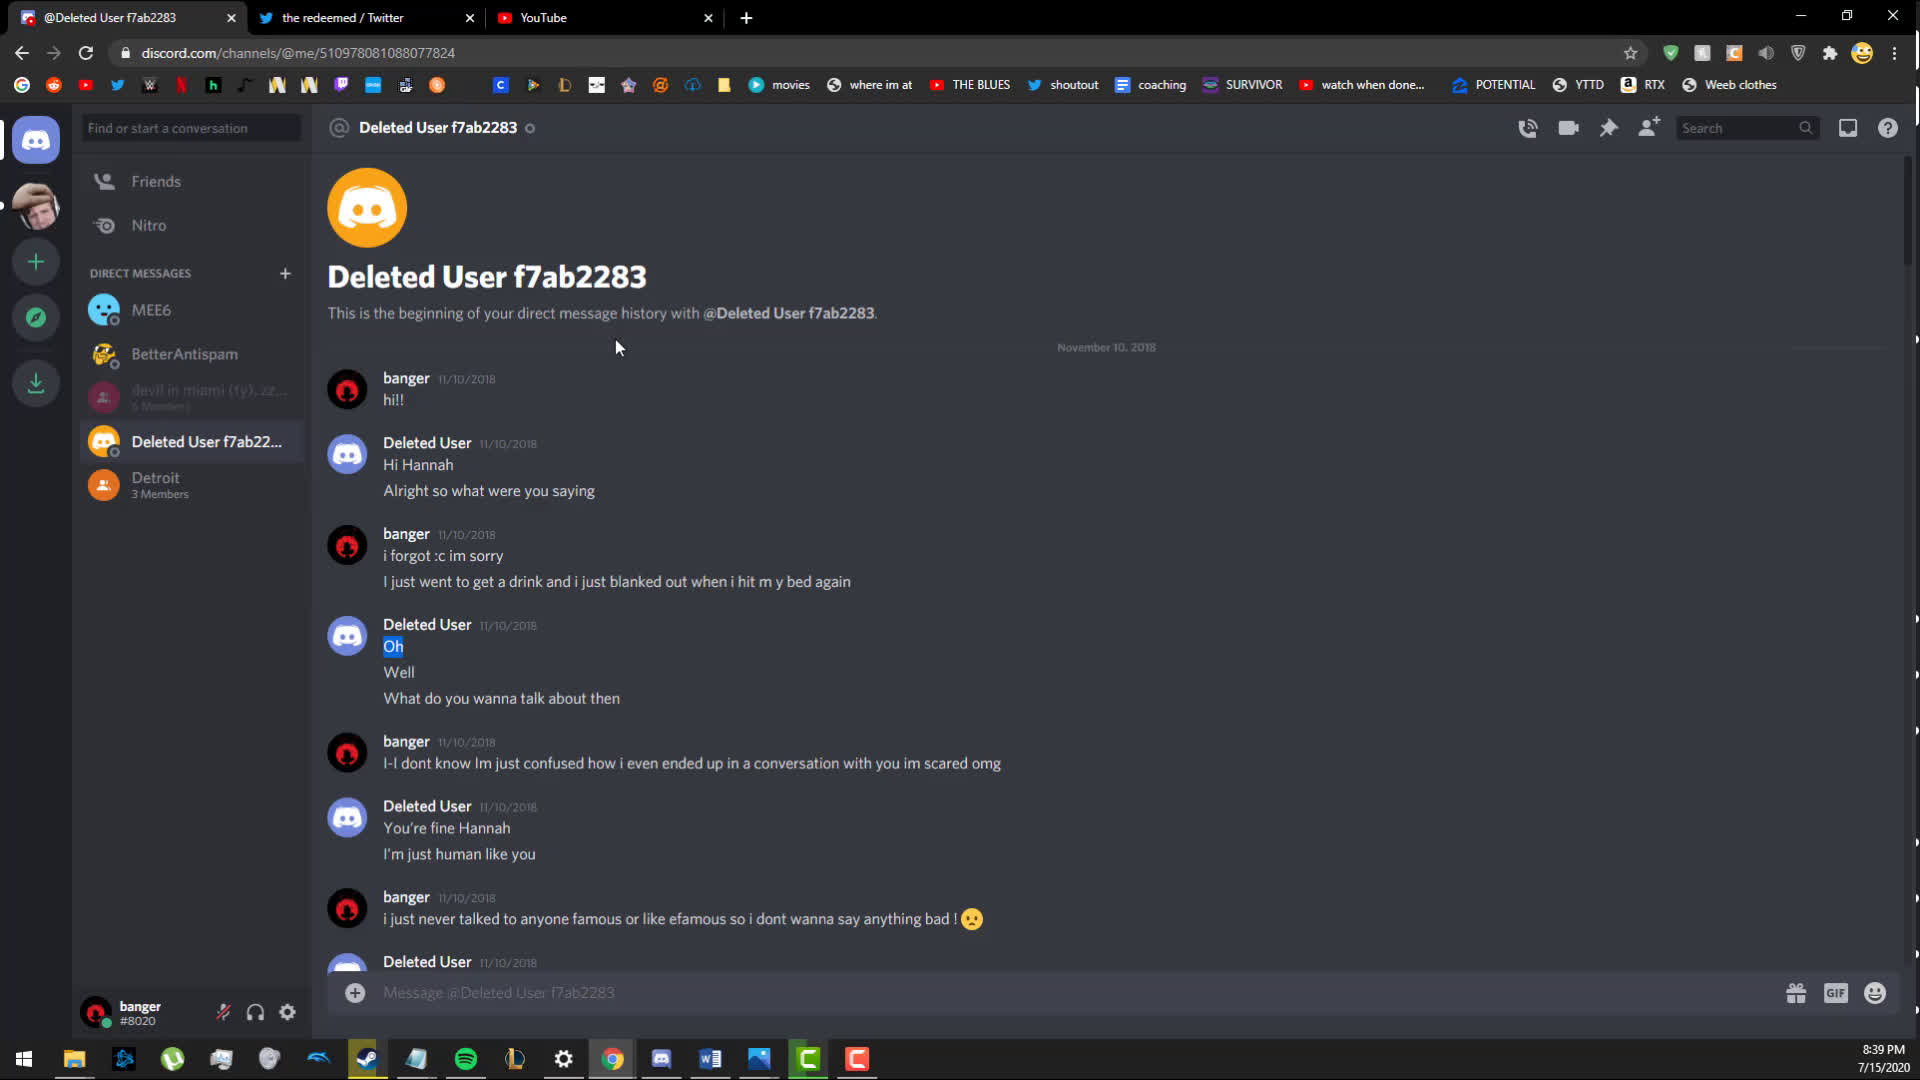Create a new direct message with plus

285,273
